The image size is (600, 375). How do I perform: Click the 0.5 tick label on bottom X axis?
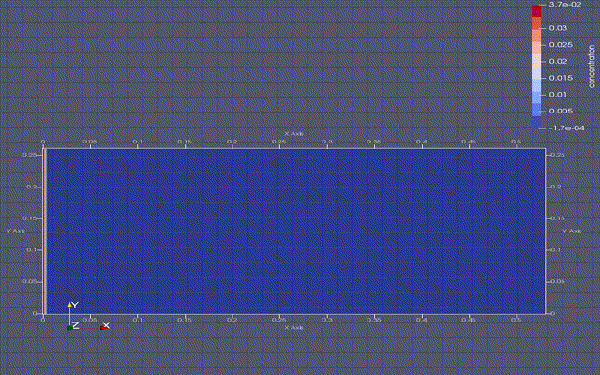[x=516, y=320]
